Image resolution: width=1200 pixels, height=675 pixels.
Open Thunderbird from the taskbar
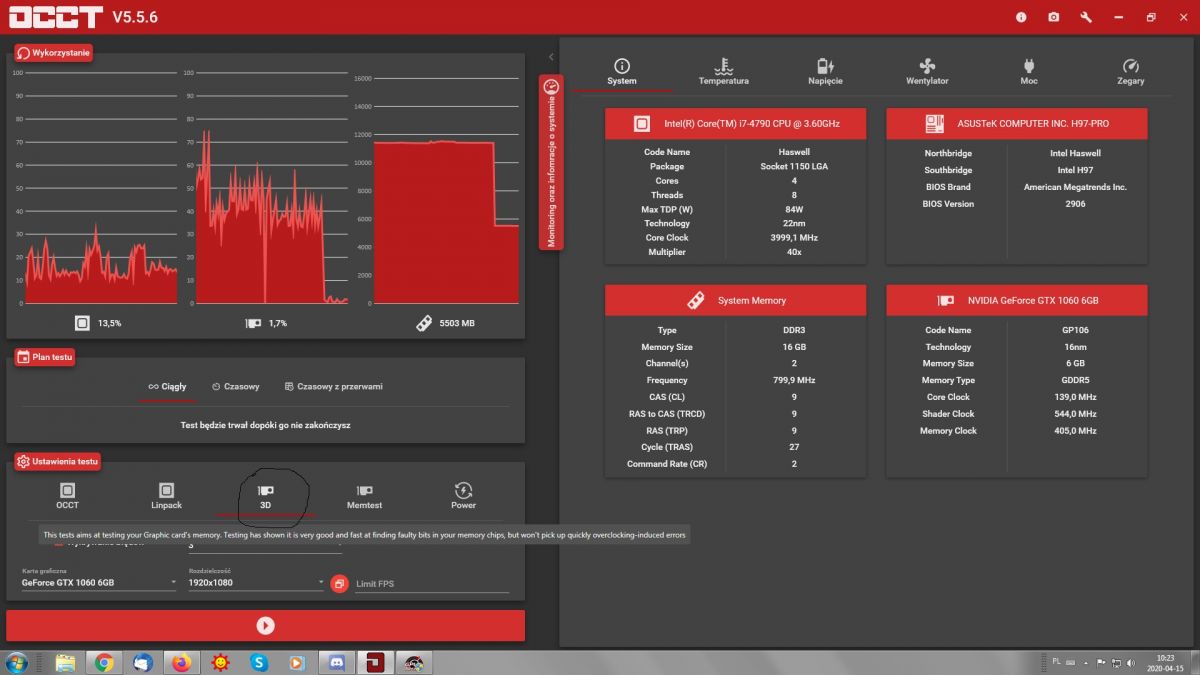coord(143,662)
